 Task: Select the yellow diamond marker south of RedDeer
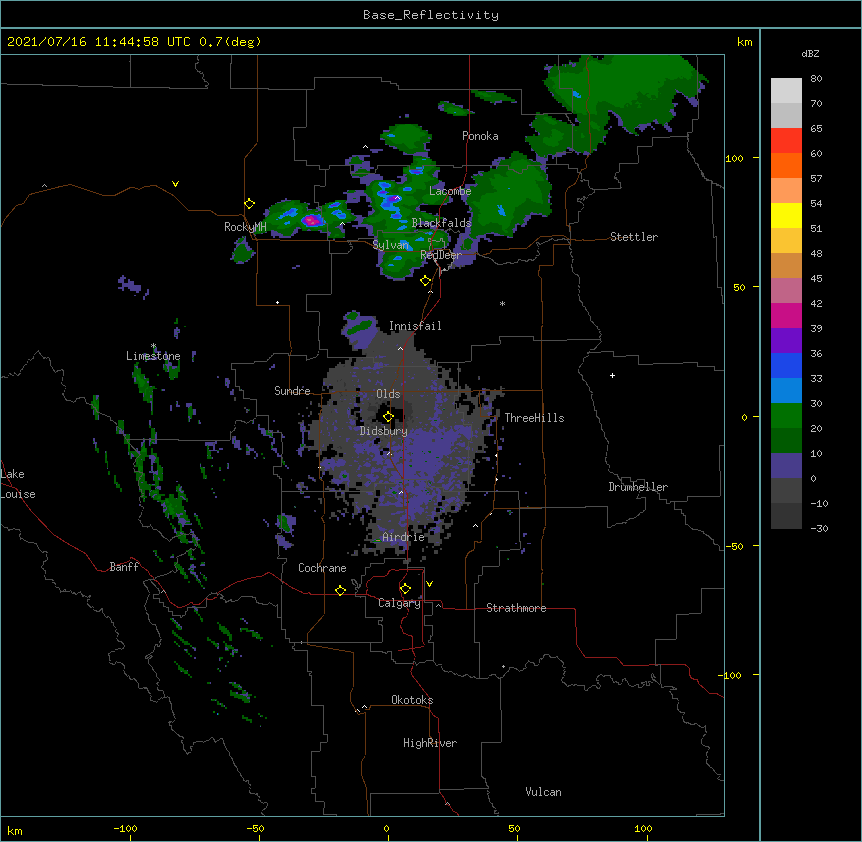click(425, 281)
